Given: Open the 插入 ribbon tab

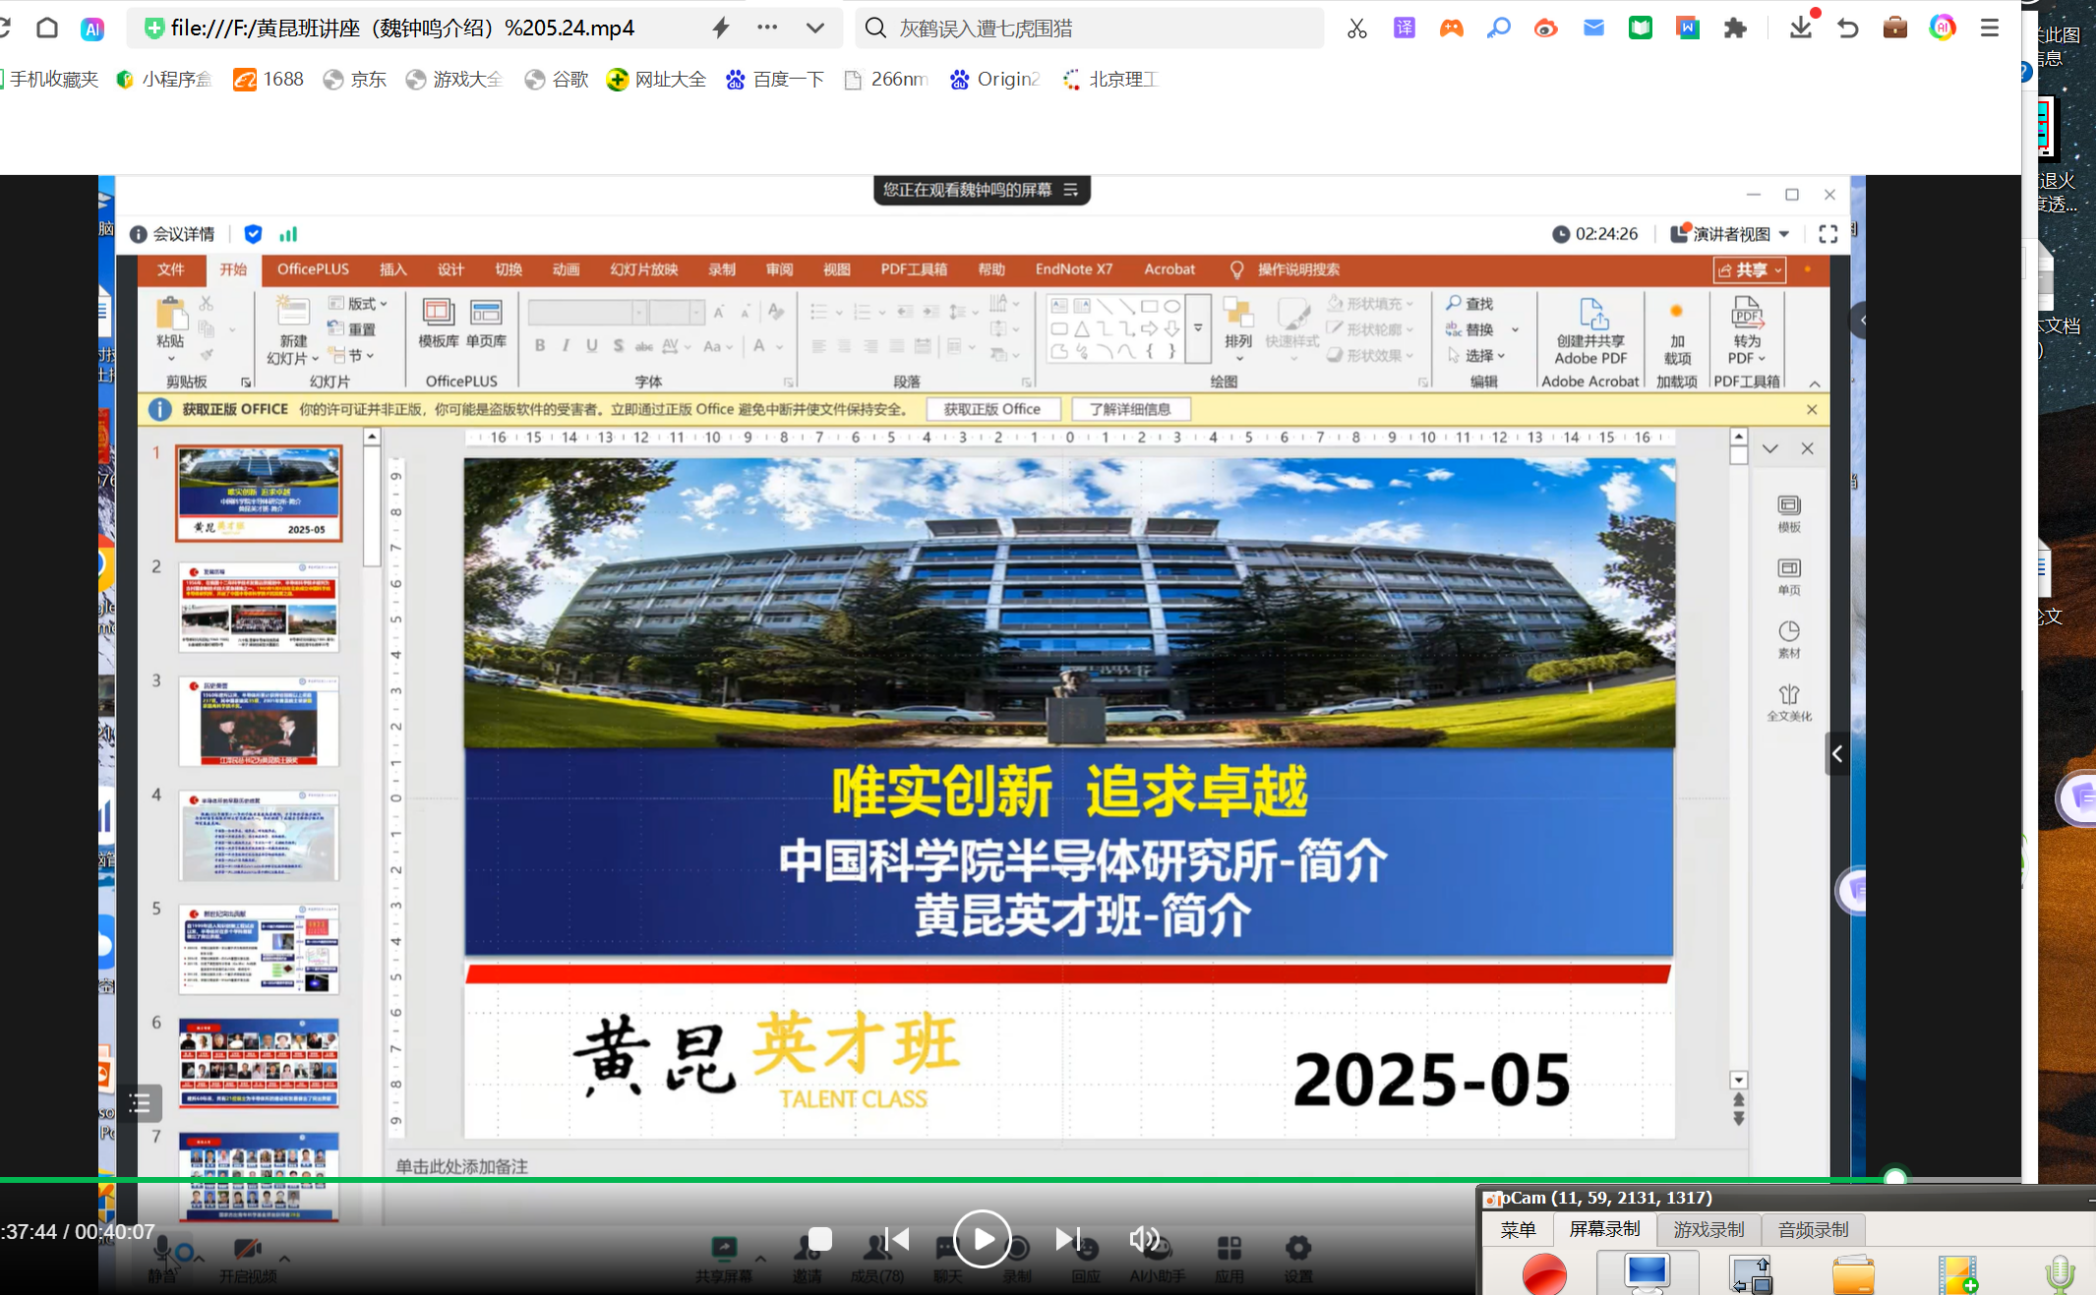Looking at the screenshot, I should pyautogui.click(x=393, y=270).
